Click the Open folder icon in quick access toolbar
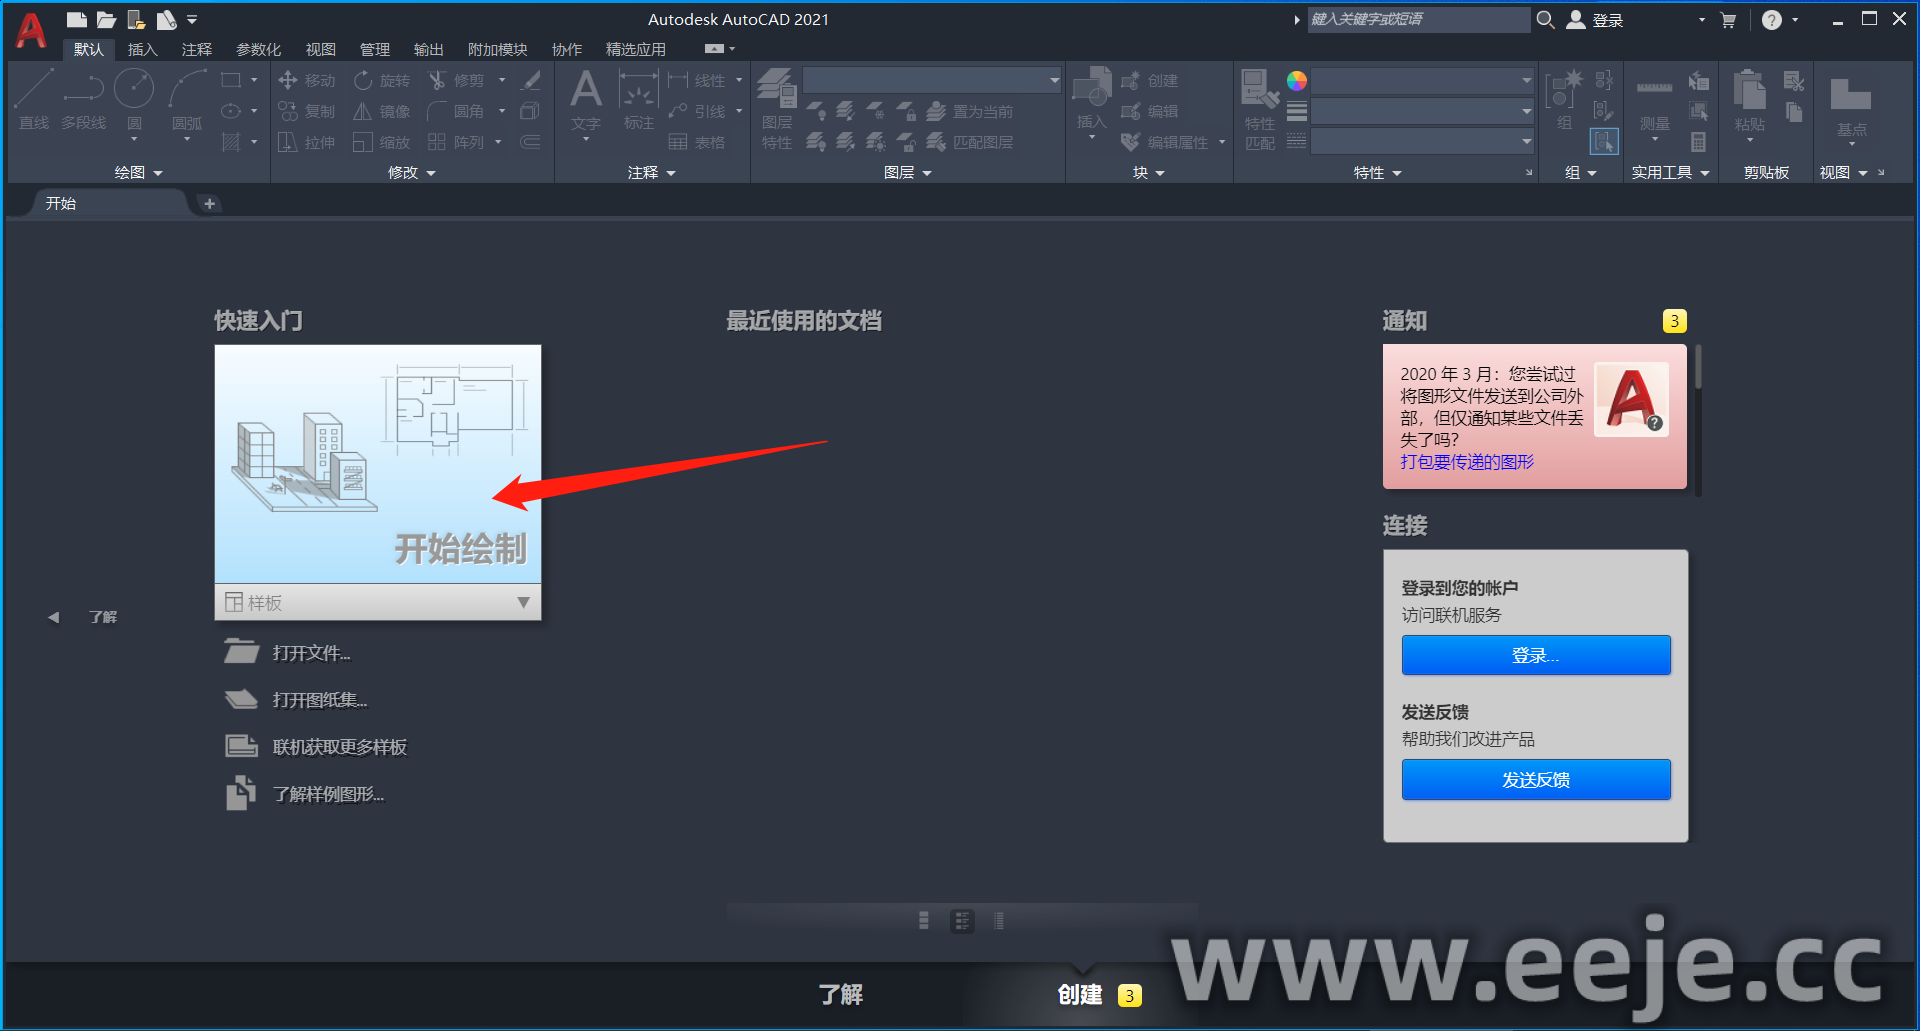Viewport: 1920px width, 1031px height. 106,19
